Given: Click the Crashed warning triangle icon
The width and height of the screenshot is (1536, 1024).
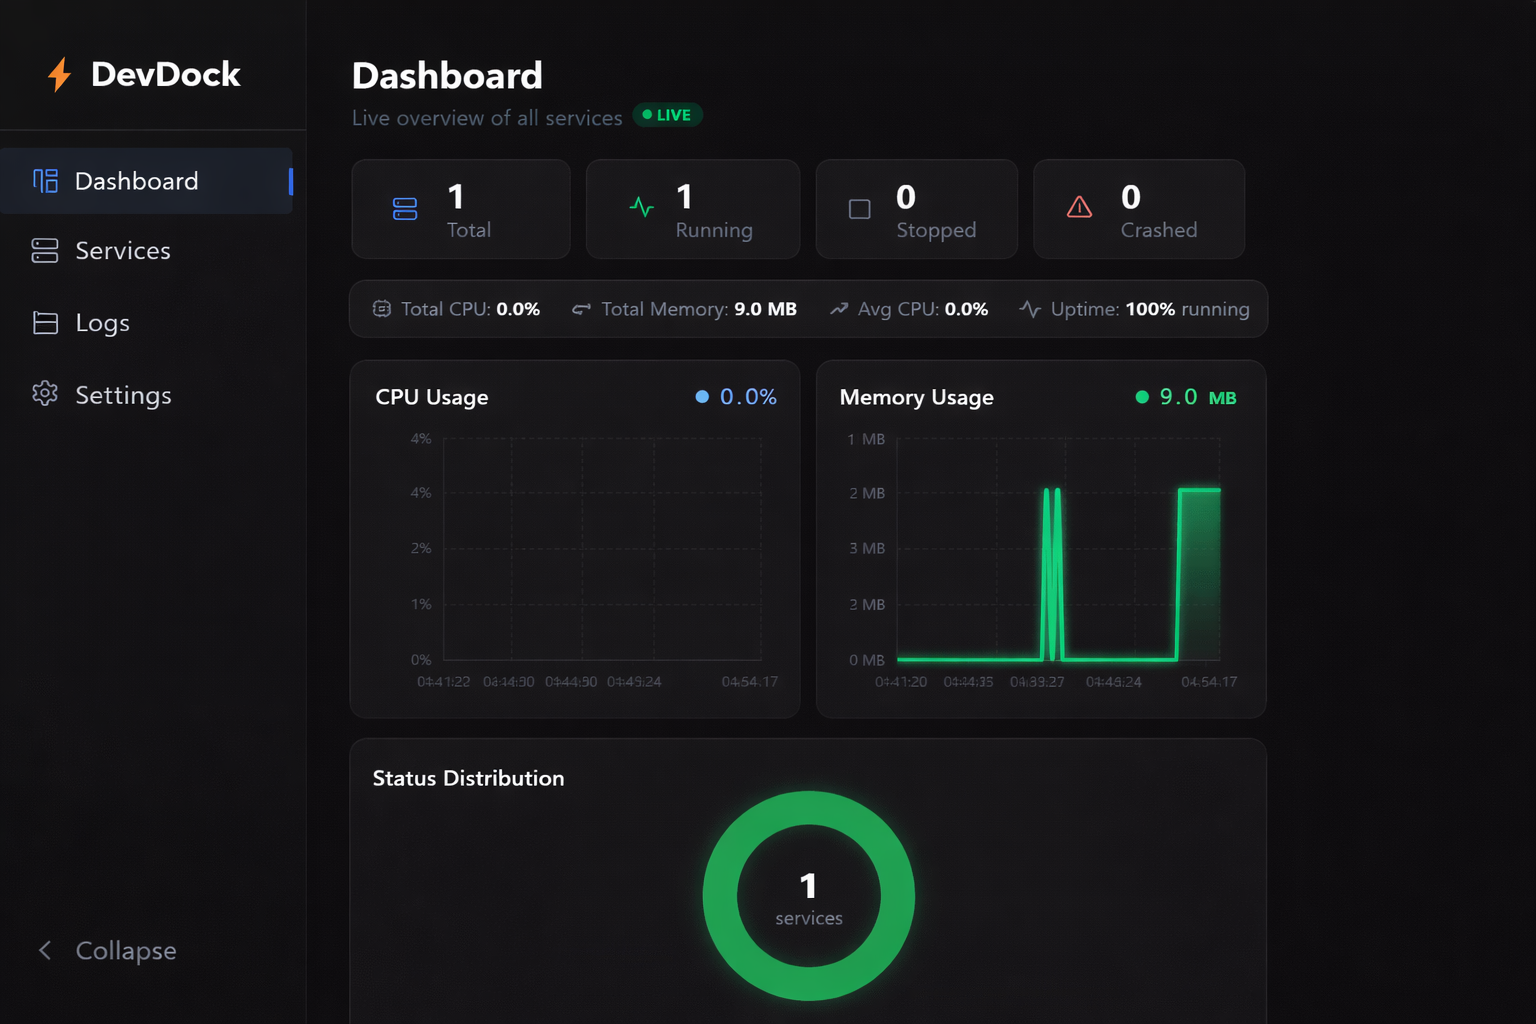Looking at the screenshot, I should coord(1079,208).
